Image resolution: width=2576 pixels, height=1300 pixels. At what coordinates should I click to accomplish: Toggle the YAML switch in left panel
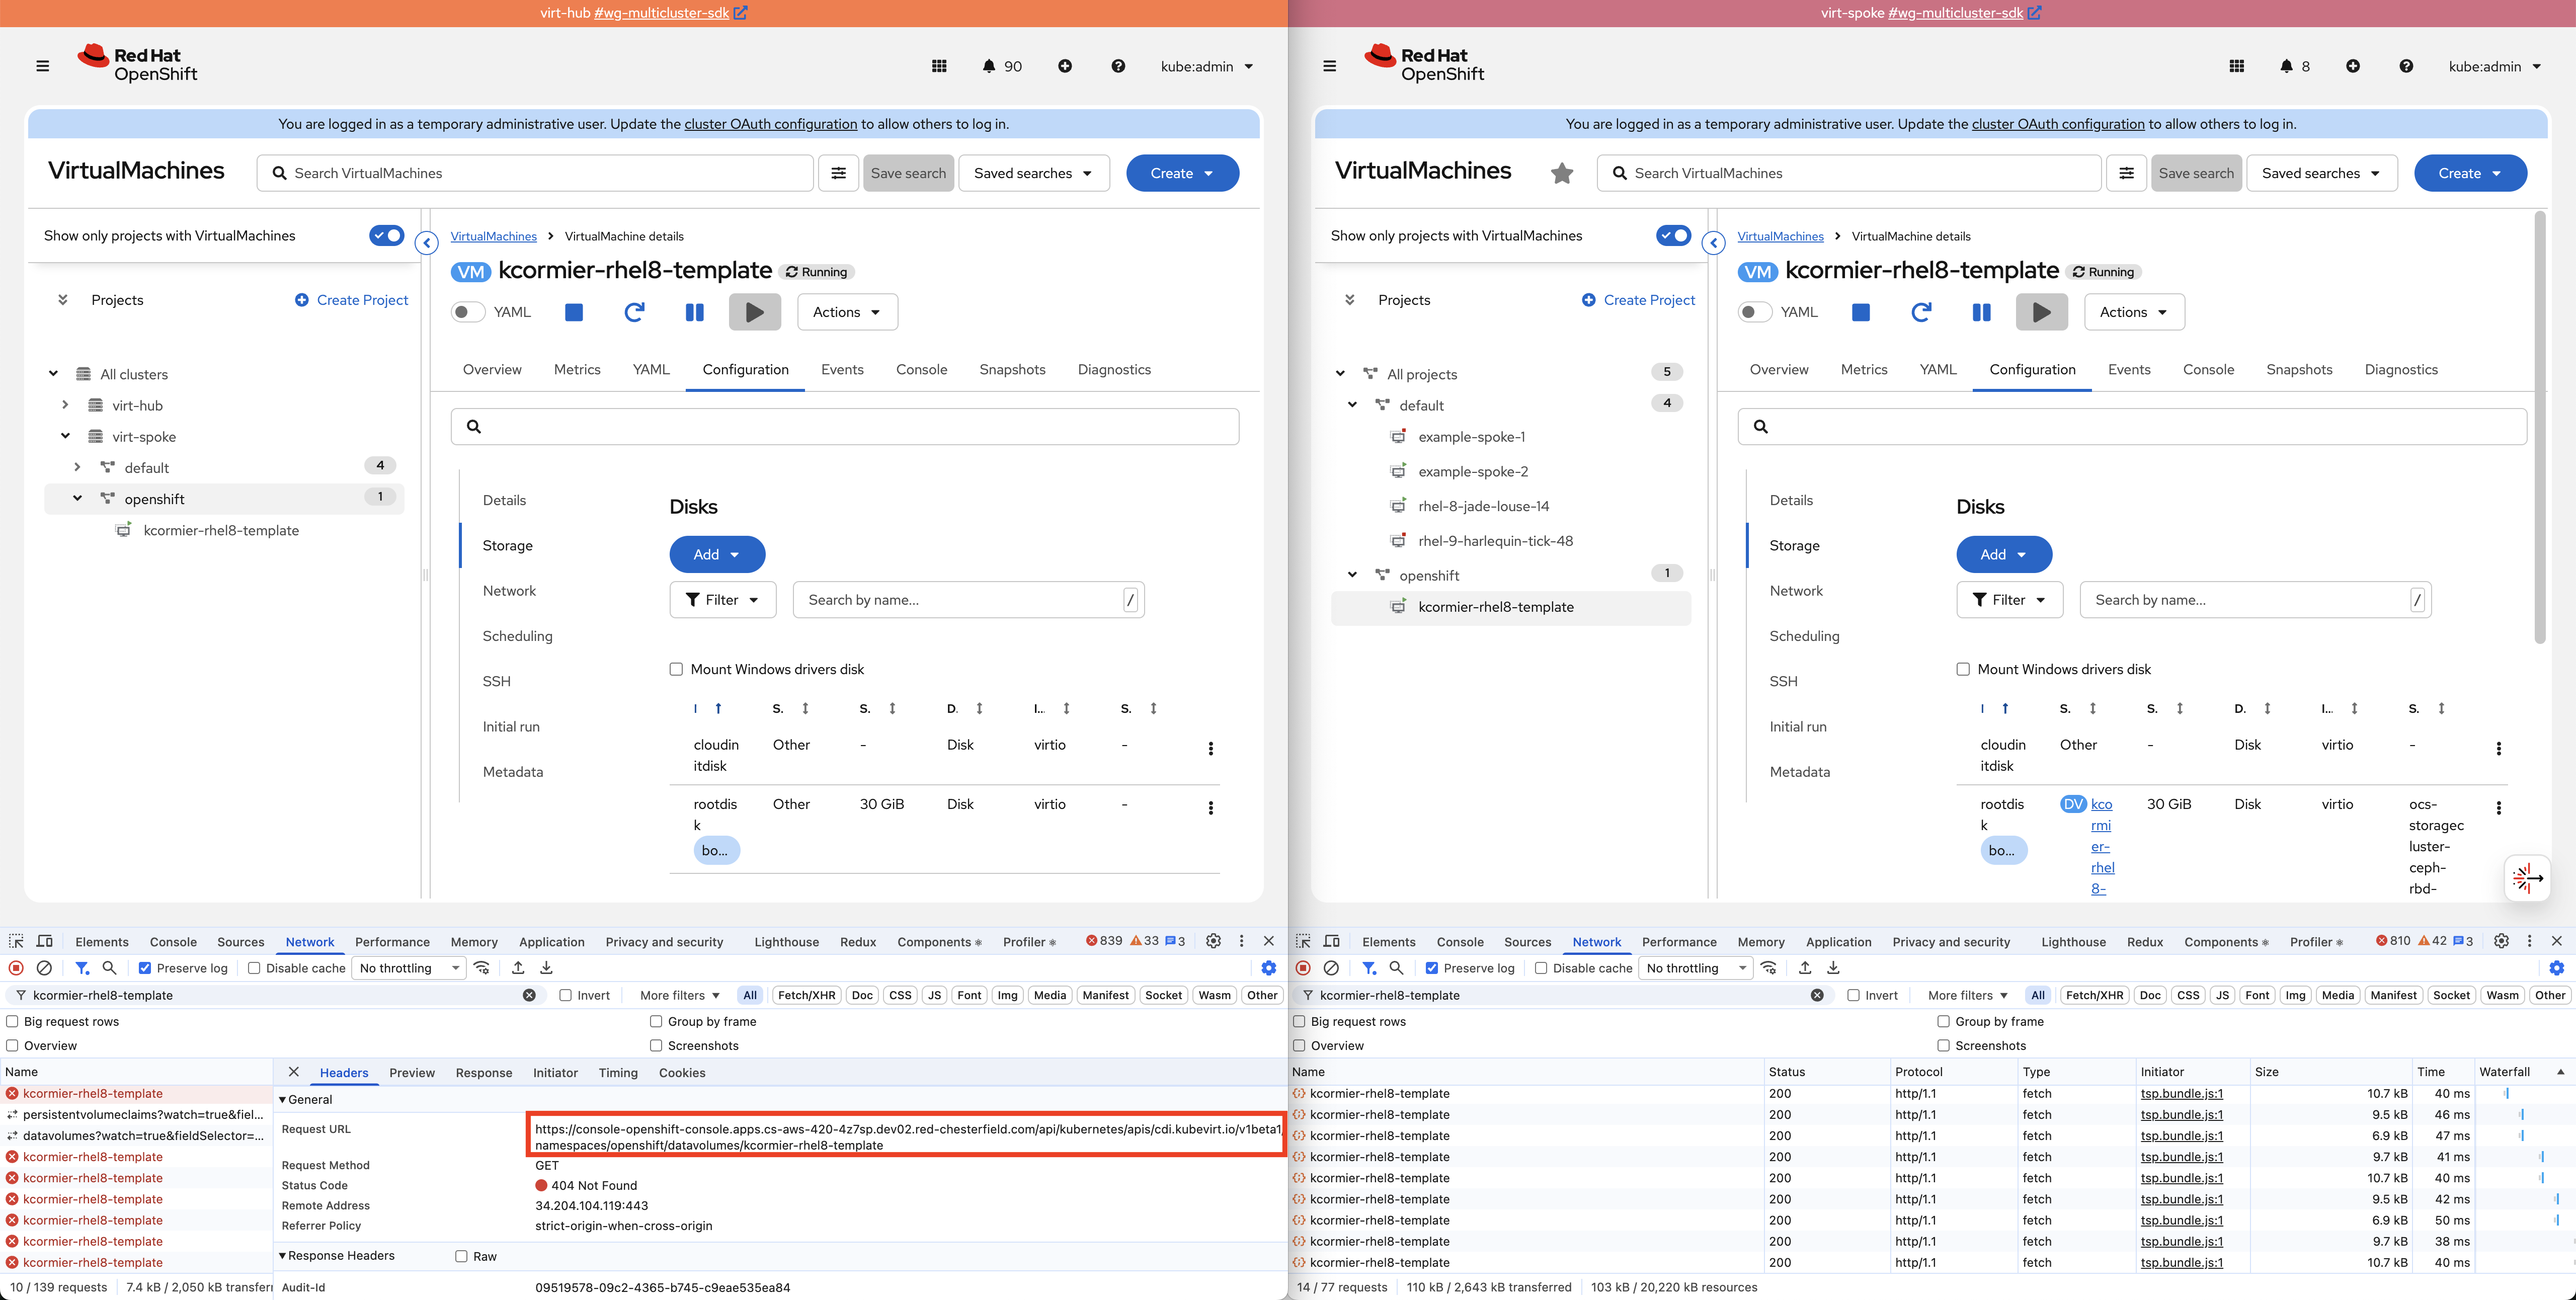[x=467, y=312]
